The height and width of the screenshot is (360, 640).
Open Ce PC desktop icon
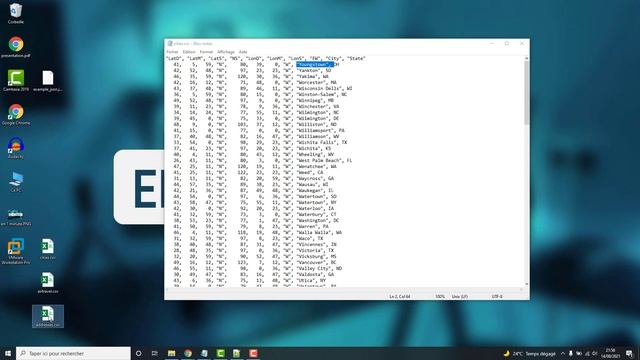[x=16, y=182]
